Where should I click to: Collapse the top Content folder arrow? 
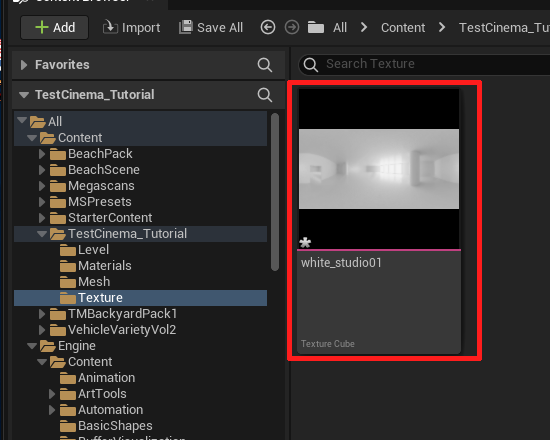tap(32, 138)
